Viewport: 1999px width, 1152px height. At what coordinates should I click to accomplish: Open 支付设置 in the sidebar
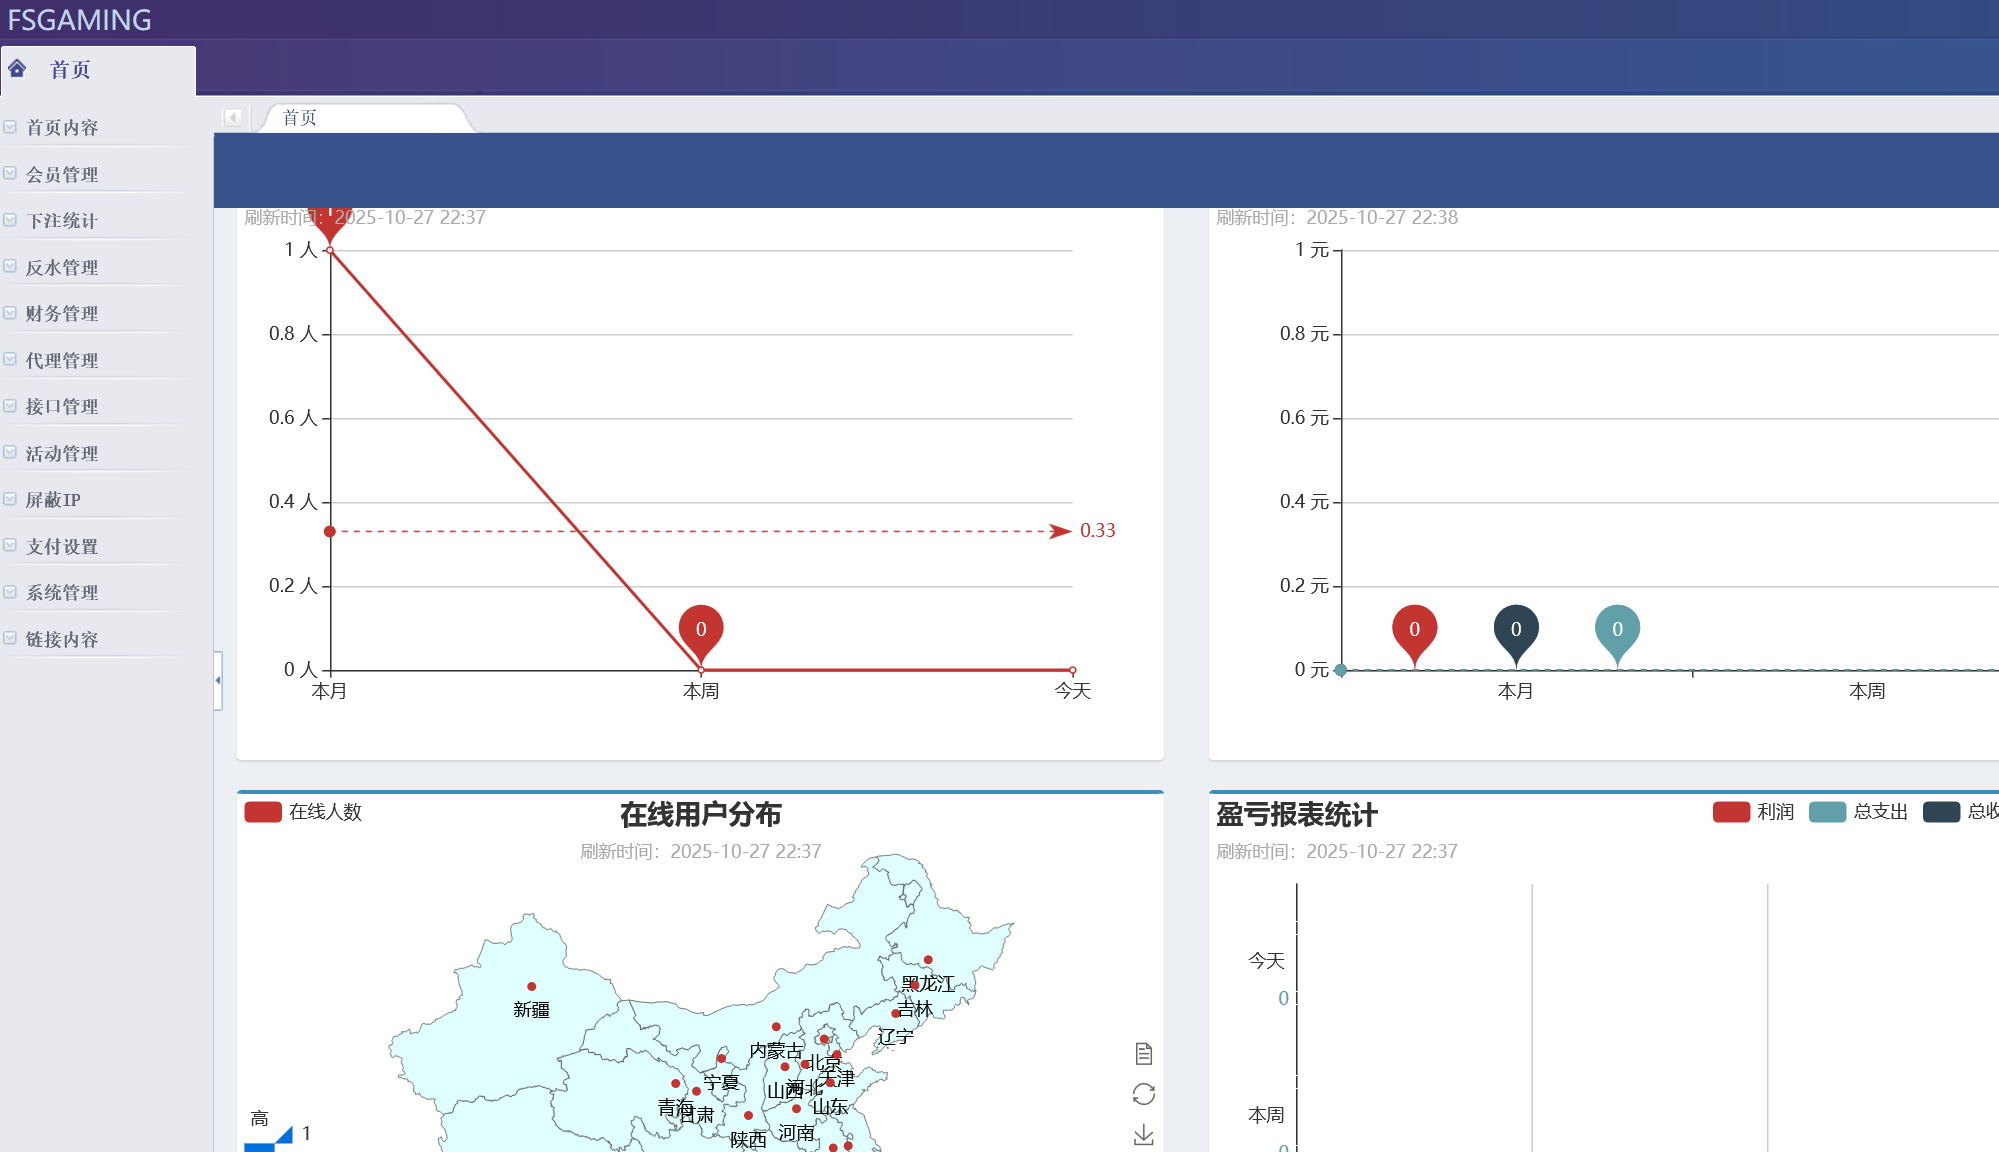[x=62, y=547]
